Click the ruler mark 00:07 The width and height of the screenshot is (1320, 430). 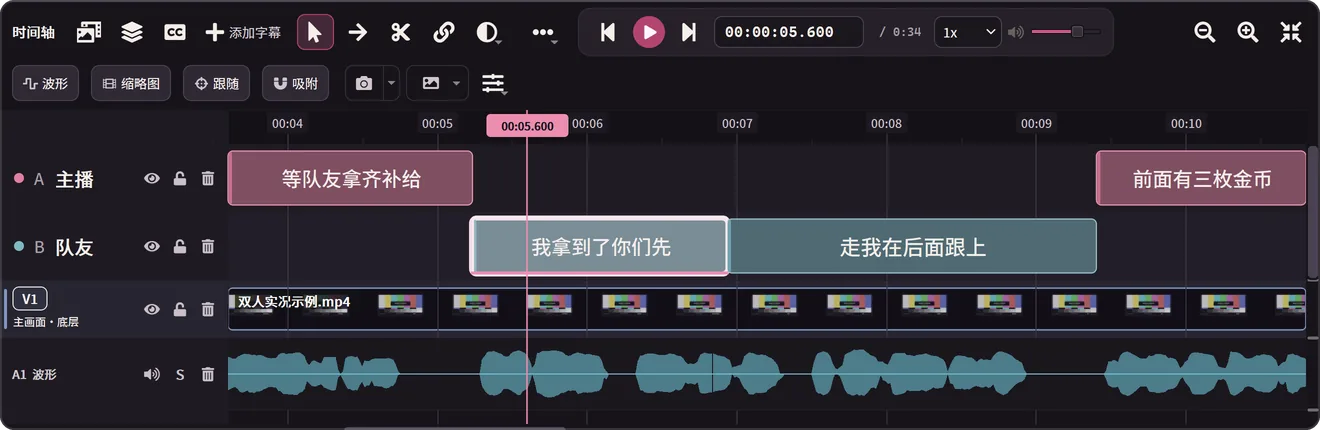(x=737, y=124)
